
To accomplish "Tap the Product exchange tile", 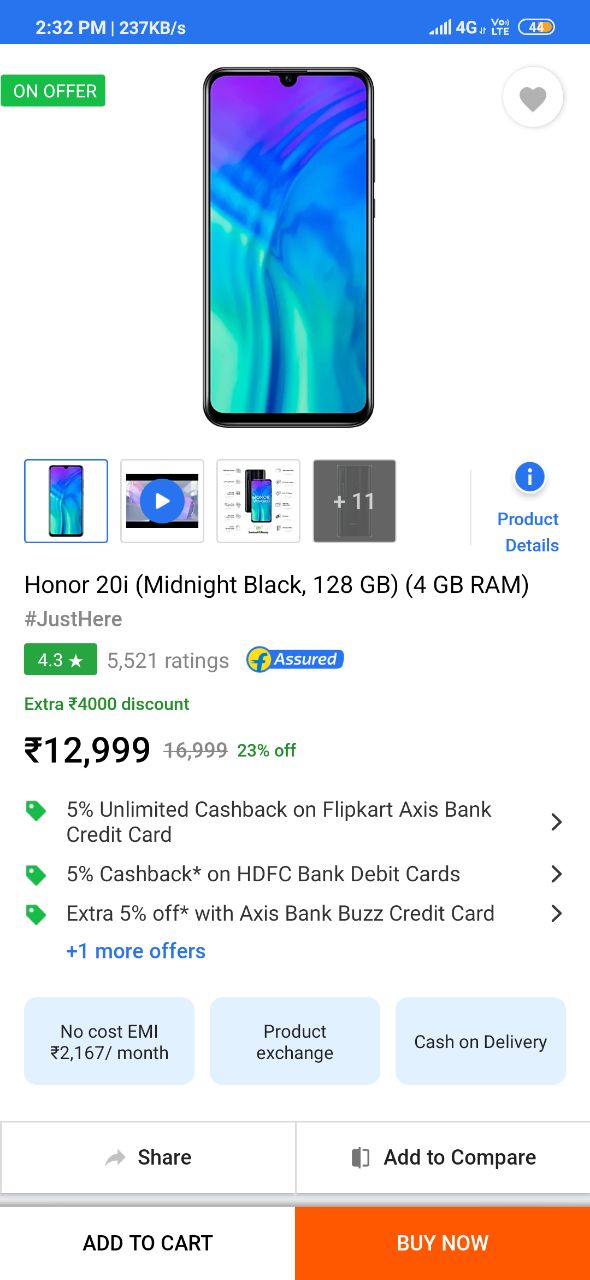I will pyautogui.click(x=295, y=1041).
